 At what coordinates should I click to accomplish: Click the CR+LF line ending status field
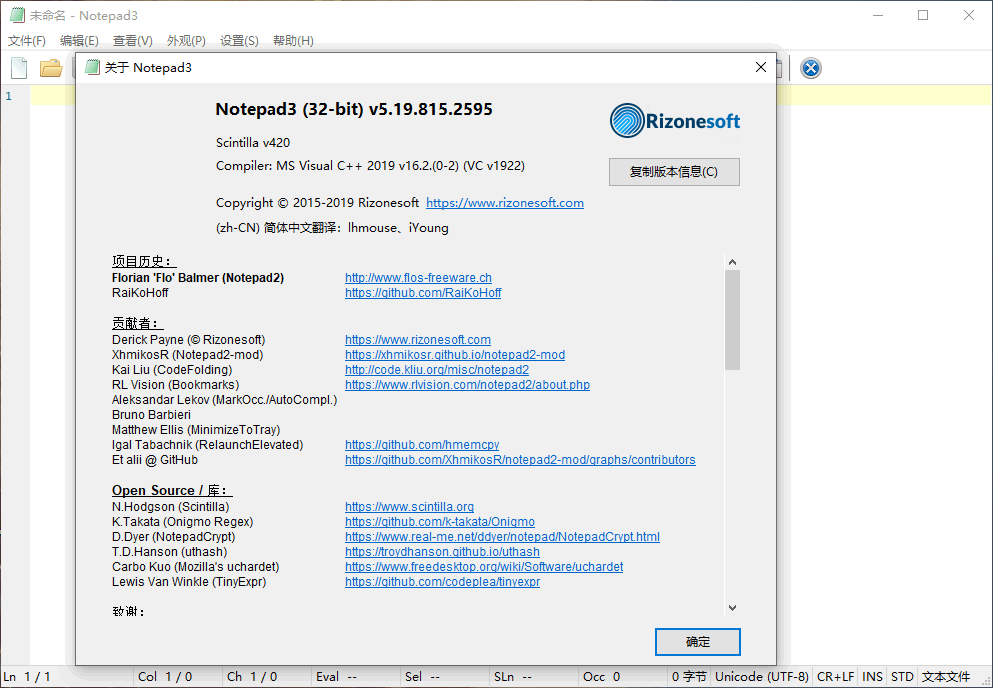coord(835,677)
